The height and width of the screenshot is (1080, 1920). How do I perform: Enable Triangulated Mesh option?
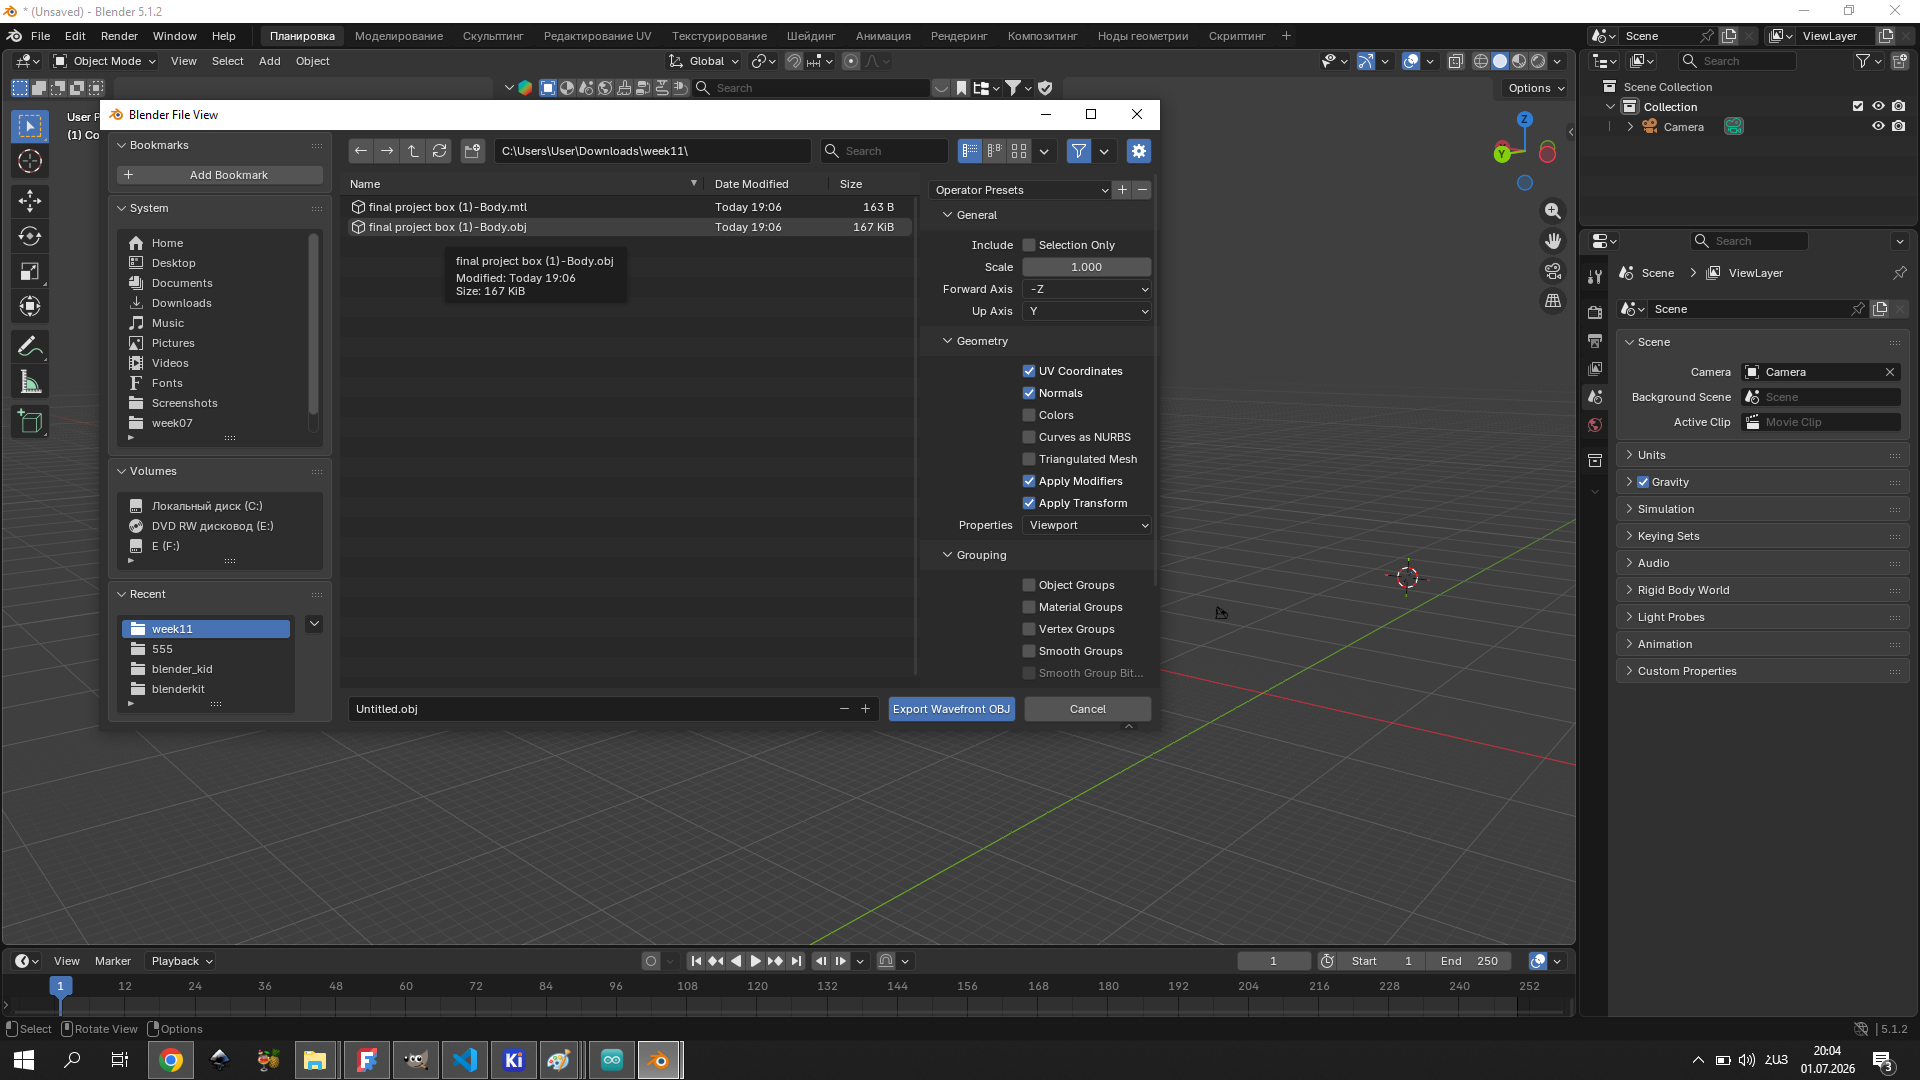pos(1029,459)
